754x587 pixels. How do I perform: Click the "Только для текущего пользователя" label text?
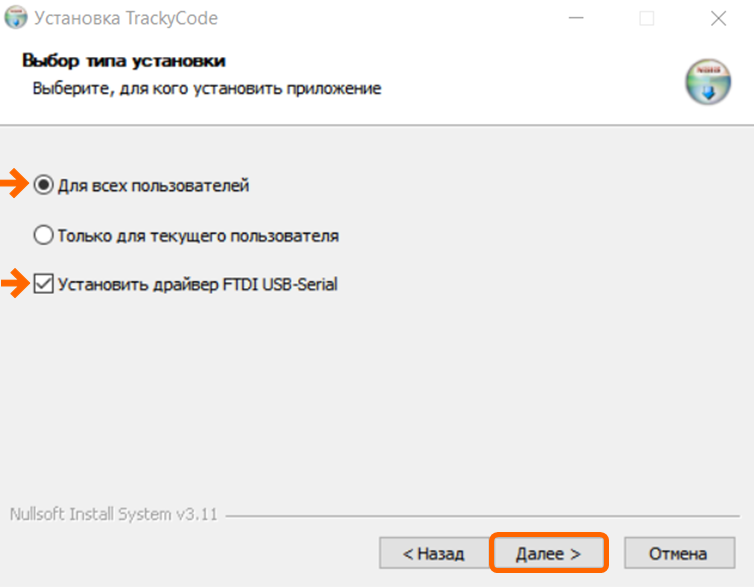[x=198, y=236]
